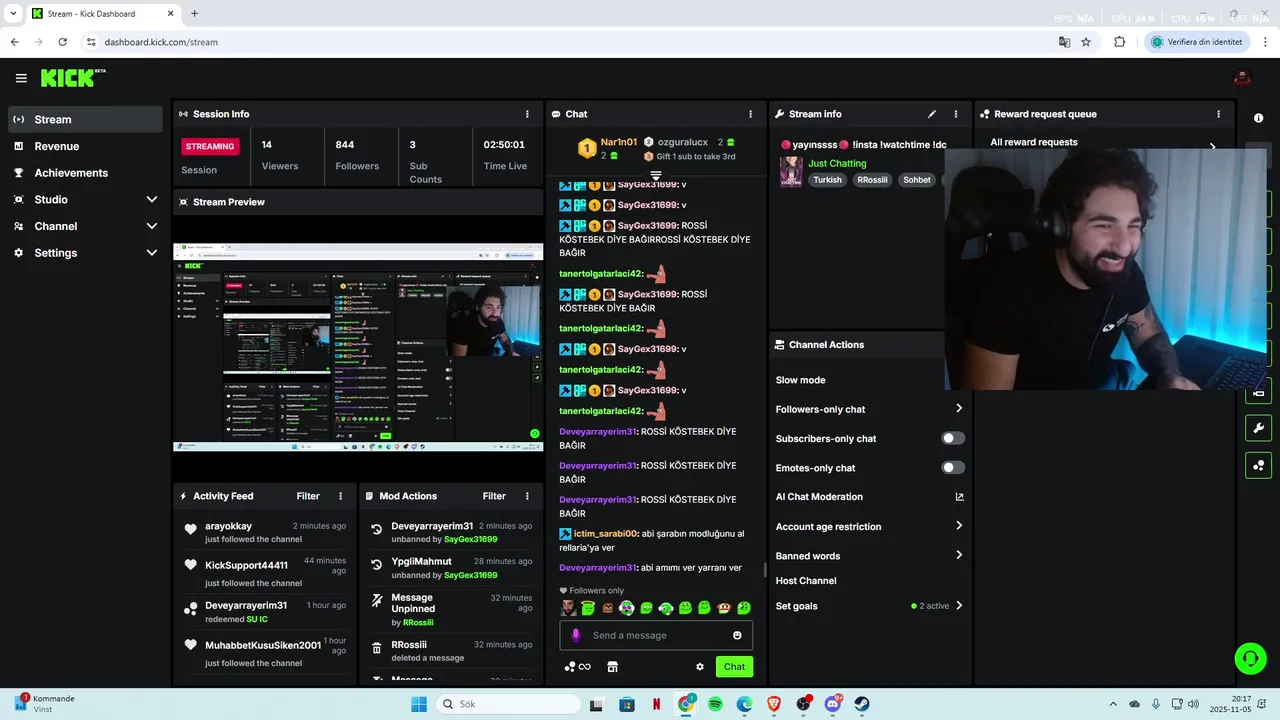The width and height of the screenshot is (1280, 720).
Task: Open Followers-only chat chevron
Action: pos(959,409)
